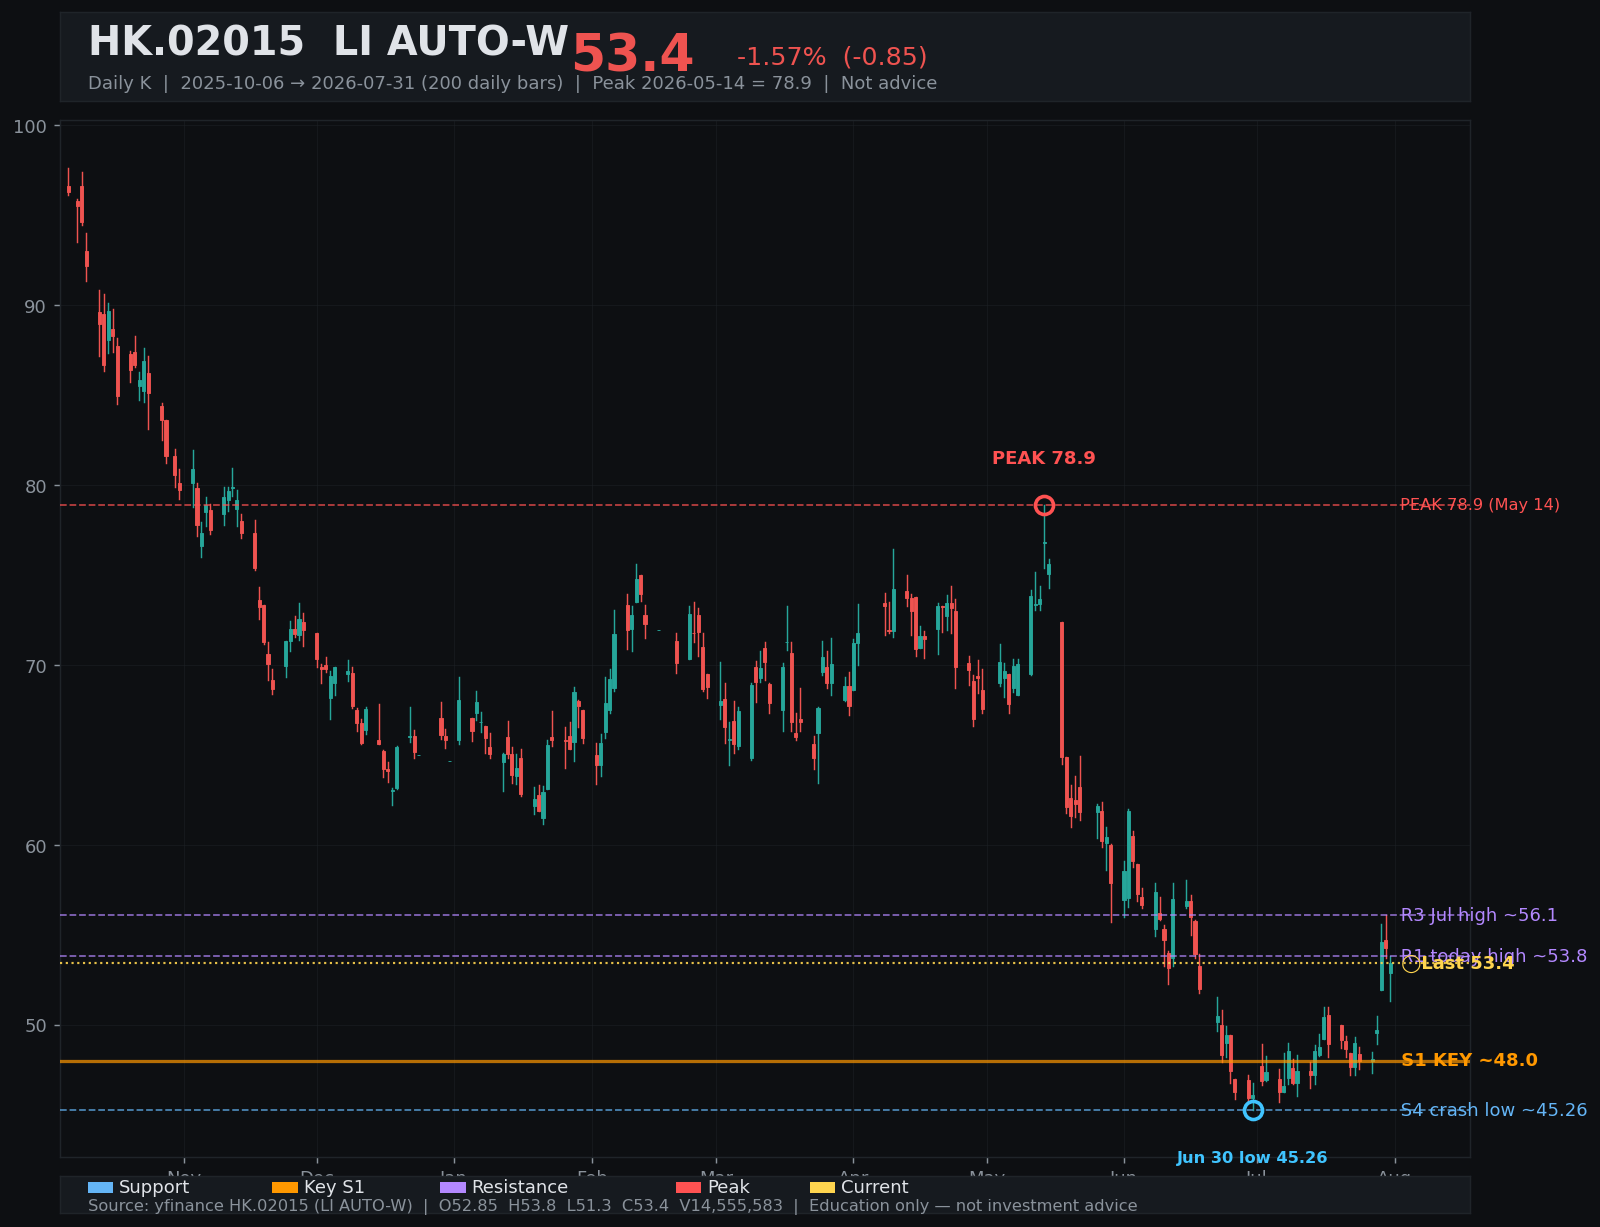Click the PEAK 78.9 (May 14) line label

1480,505
